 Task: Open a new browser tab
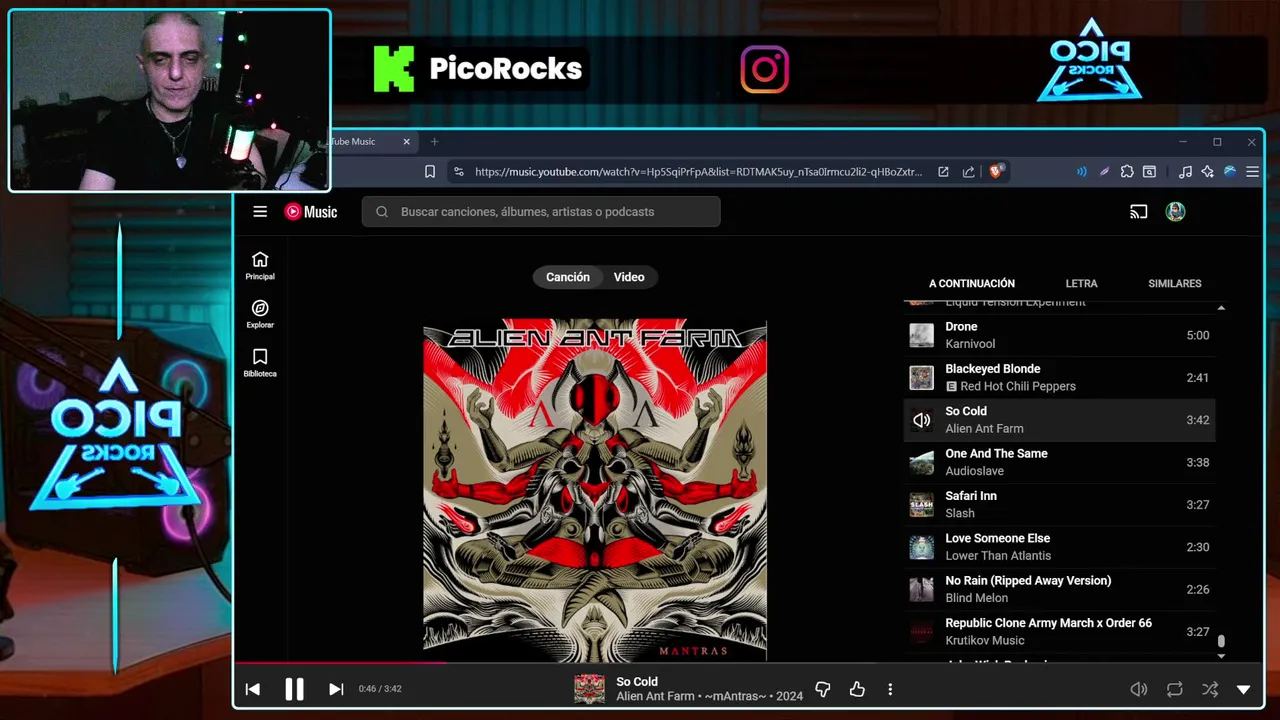point(434,142)
